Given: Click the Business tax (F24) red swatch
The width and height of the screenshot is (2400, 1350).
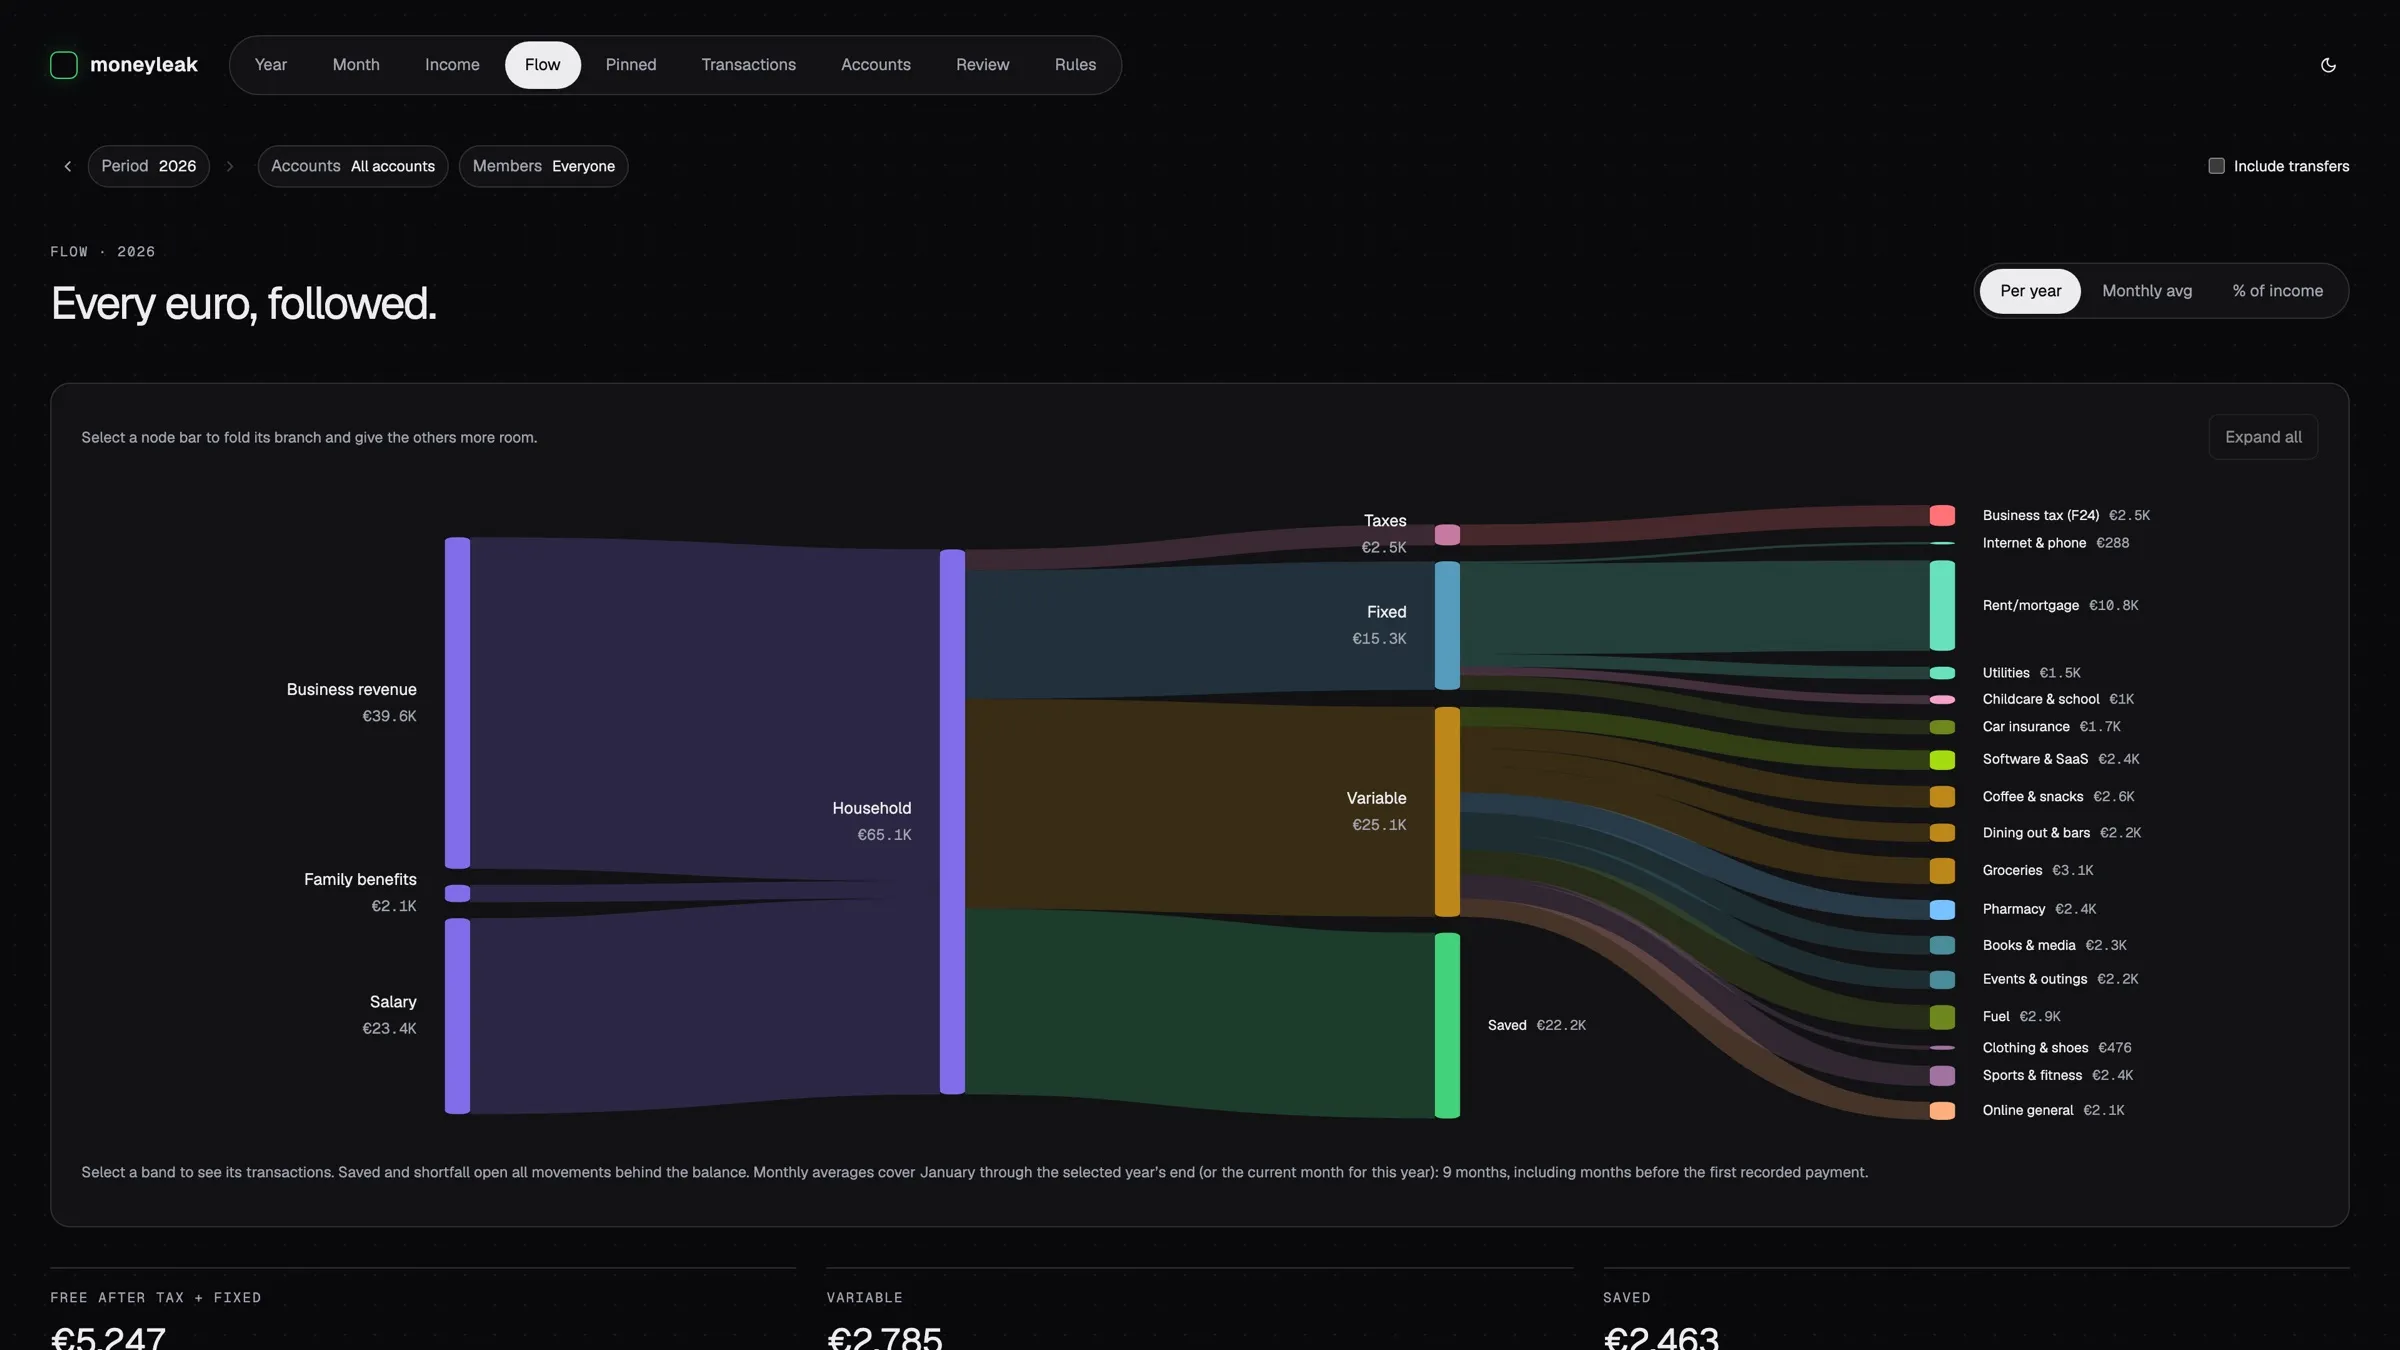Looking at the screenshot, I should pos(1942,515).
